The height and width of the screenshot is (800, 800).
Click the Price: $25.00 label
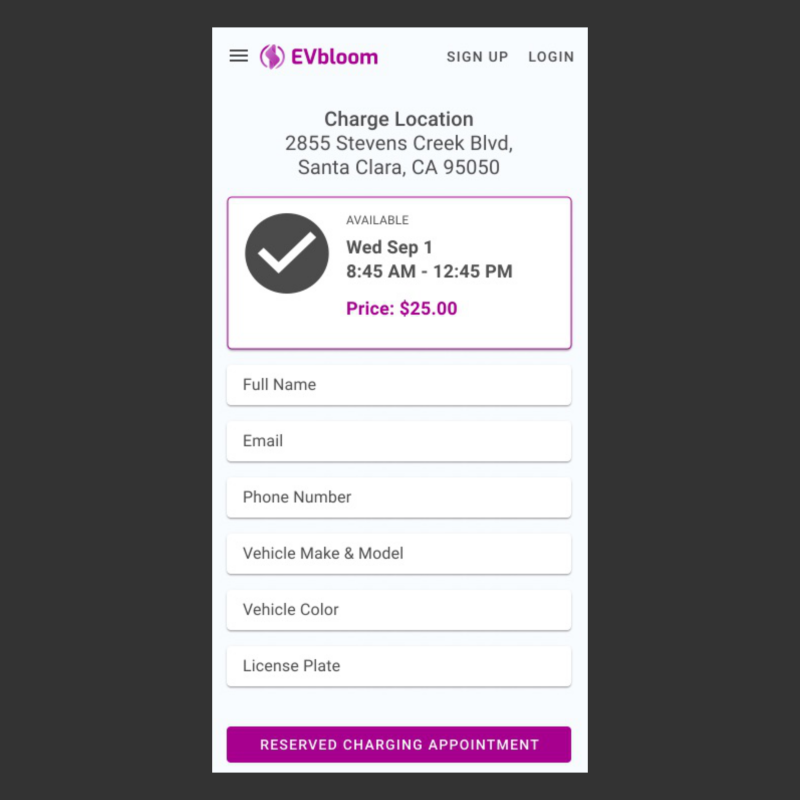[x=402, y=308]
